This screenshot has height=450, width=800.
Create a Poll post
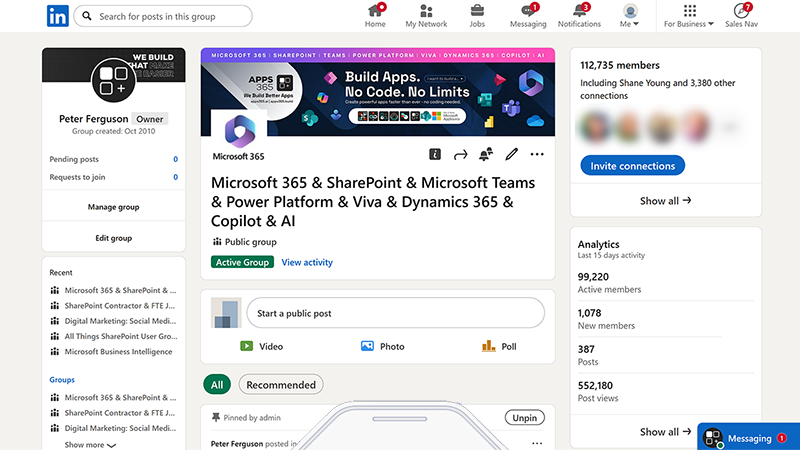point(499,346)
